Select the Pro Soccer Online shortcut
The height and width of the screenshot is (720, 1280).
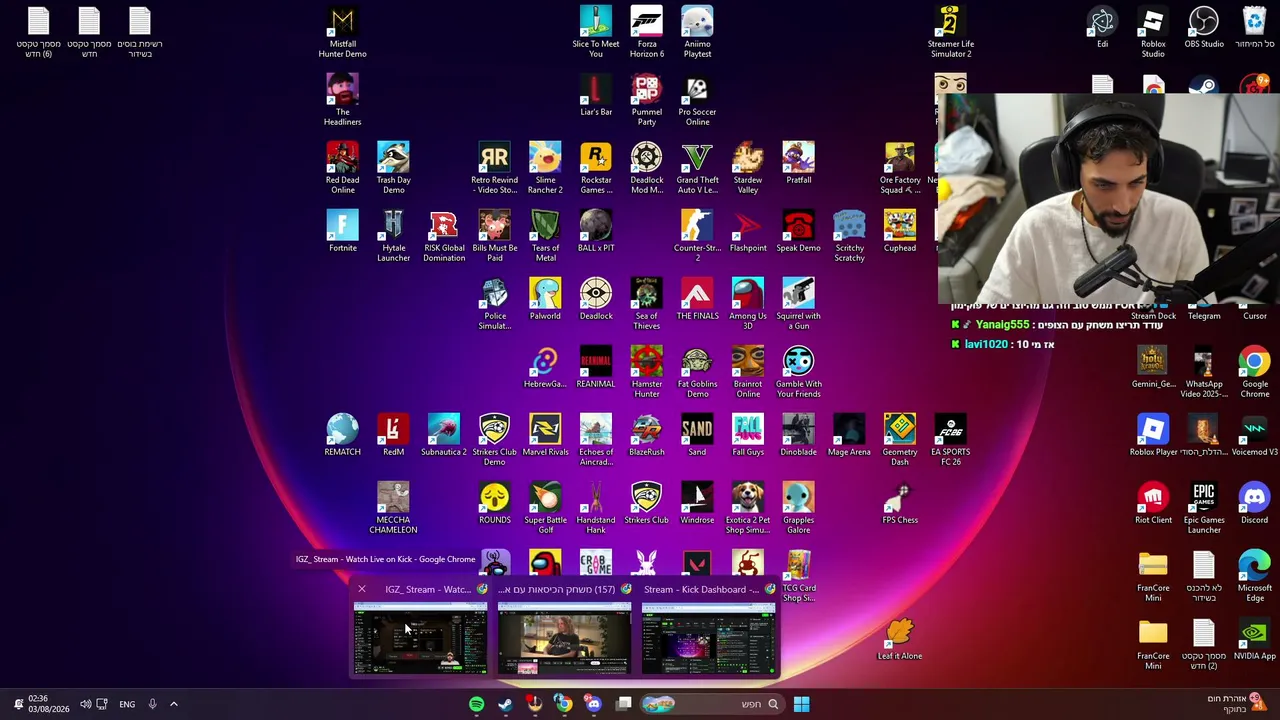[x=697, y=100]
